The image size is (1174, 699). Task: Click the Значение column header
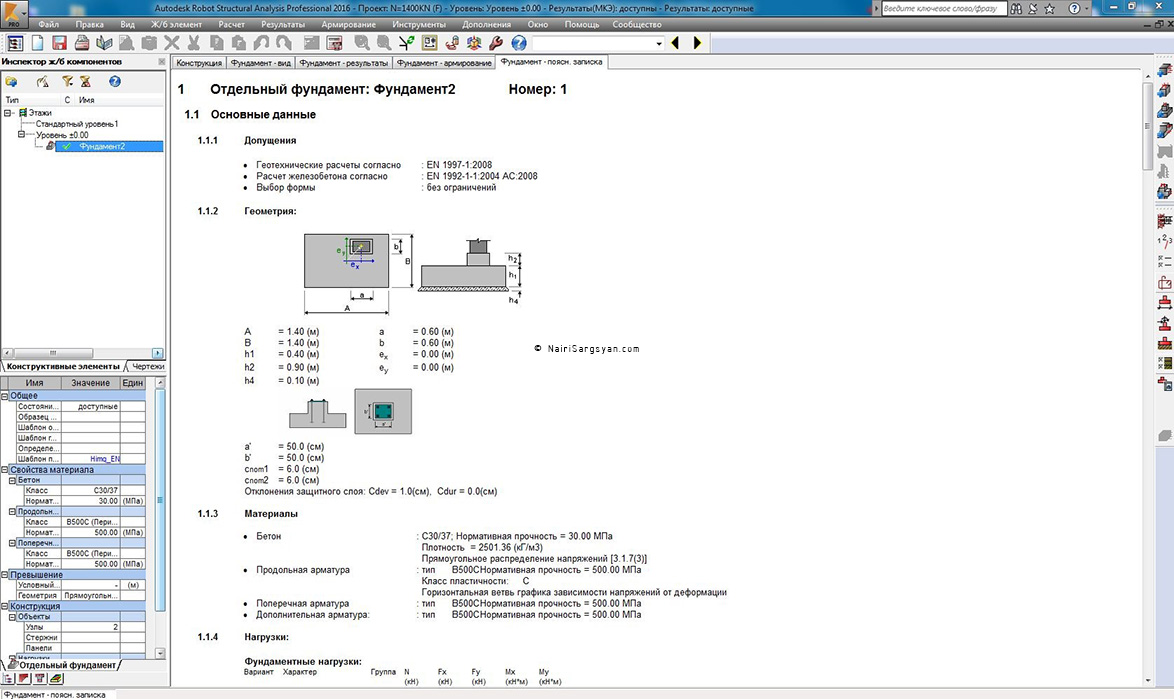pos(90,382)
